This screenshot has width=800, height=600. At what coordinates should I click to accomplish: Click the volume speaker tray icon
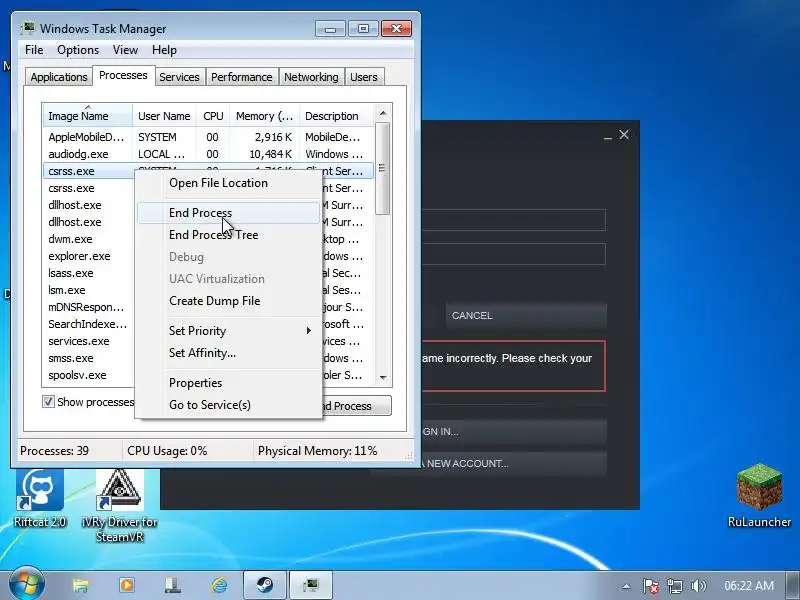point(698,586)
